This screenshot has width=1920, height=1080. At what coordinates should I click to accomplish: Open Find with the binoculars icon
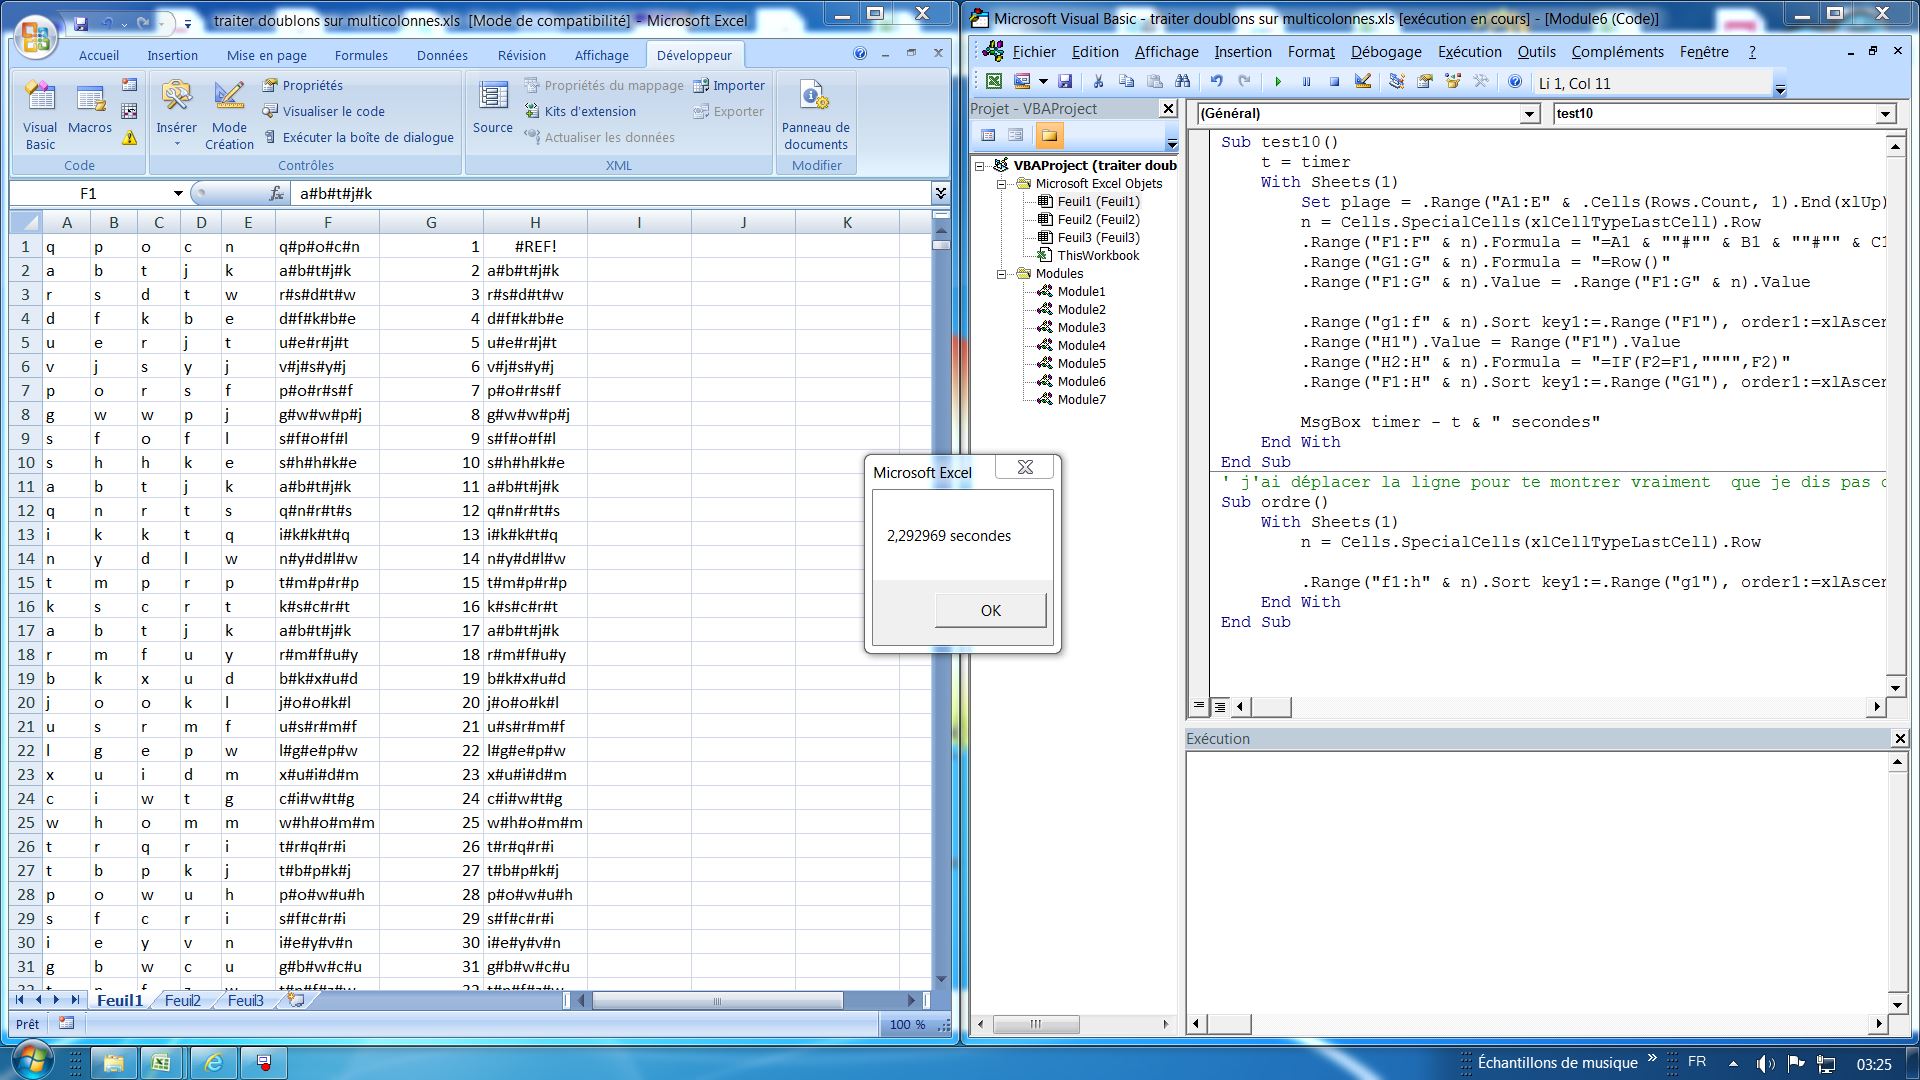click(1183, 82)
